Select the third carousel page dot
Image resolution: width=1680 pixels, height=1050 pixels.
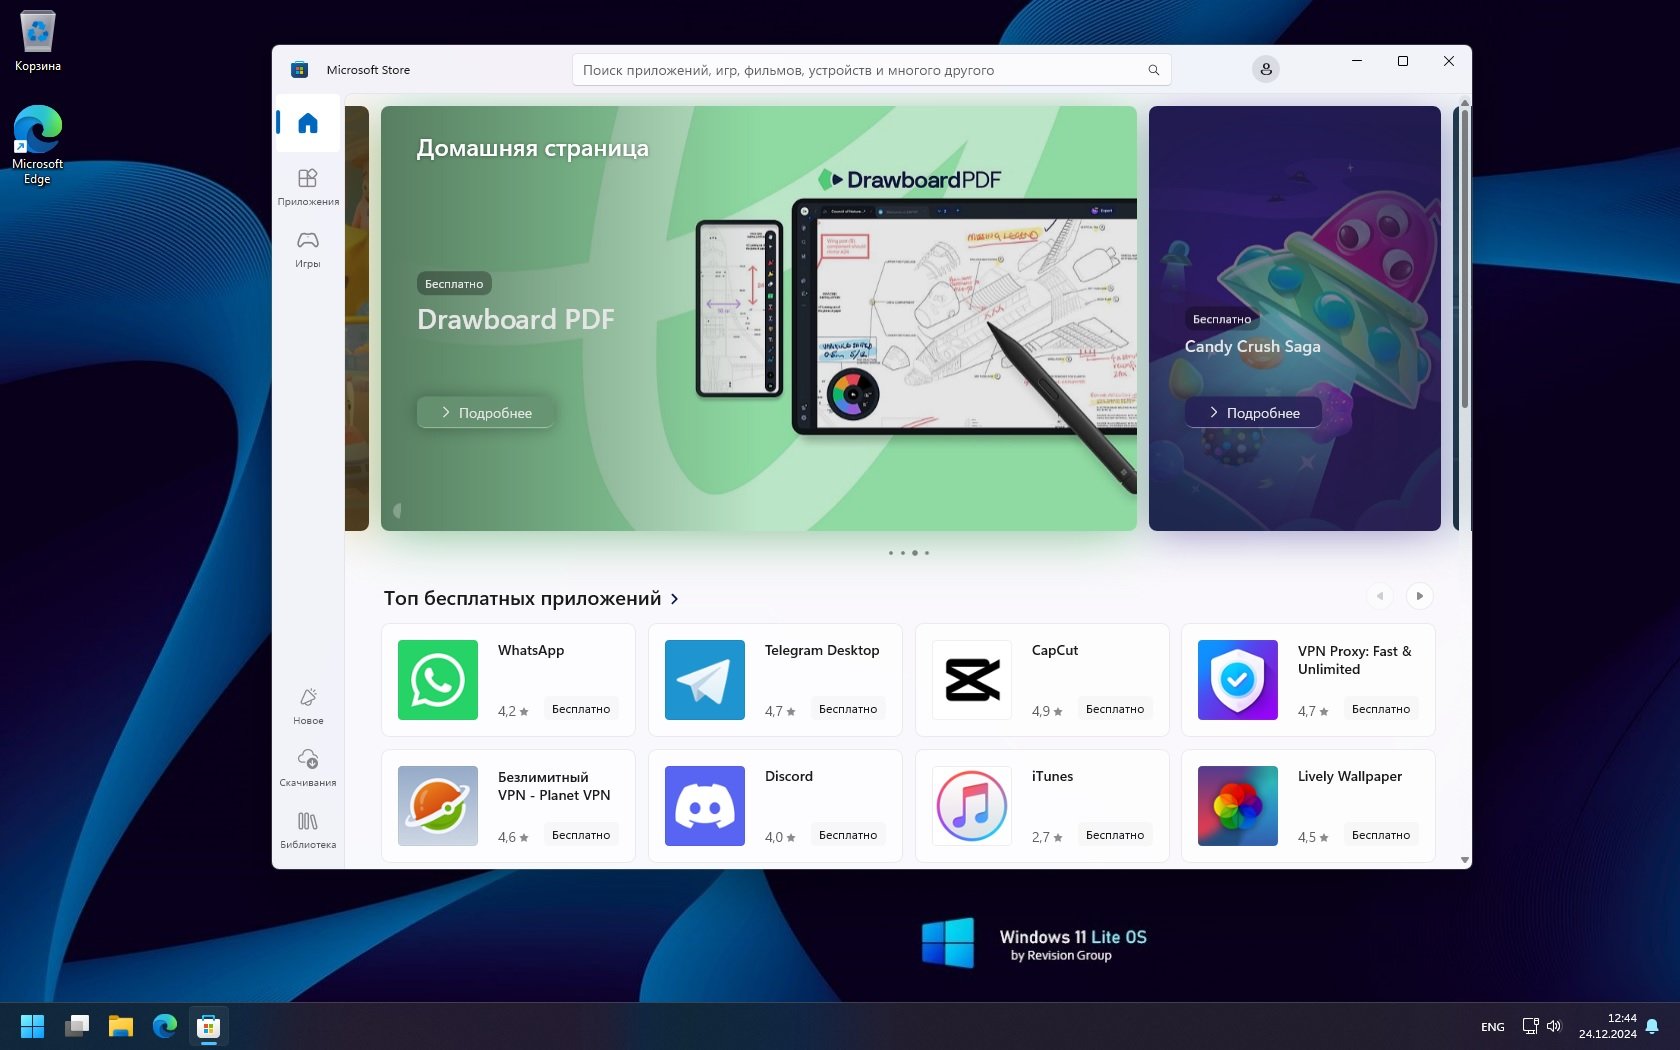915,553
